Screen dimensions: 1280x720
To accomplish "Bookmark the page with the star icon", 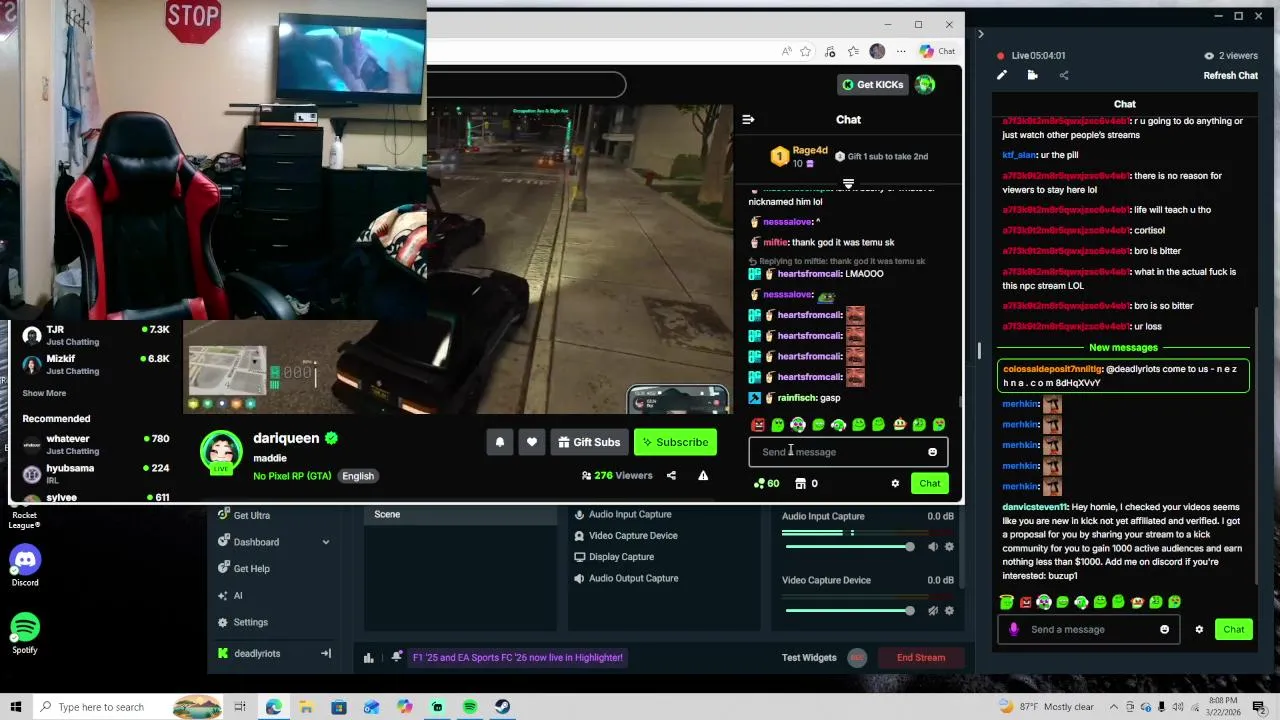I will point(805,51).
